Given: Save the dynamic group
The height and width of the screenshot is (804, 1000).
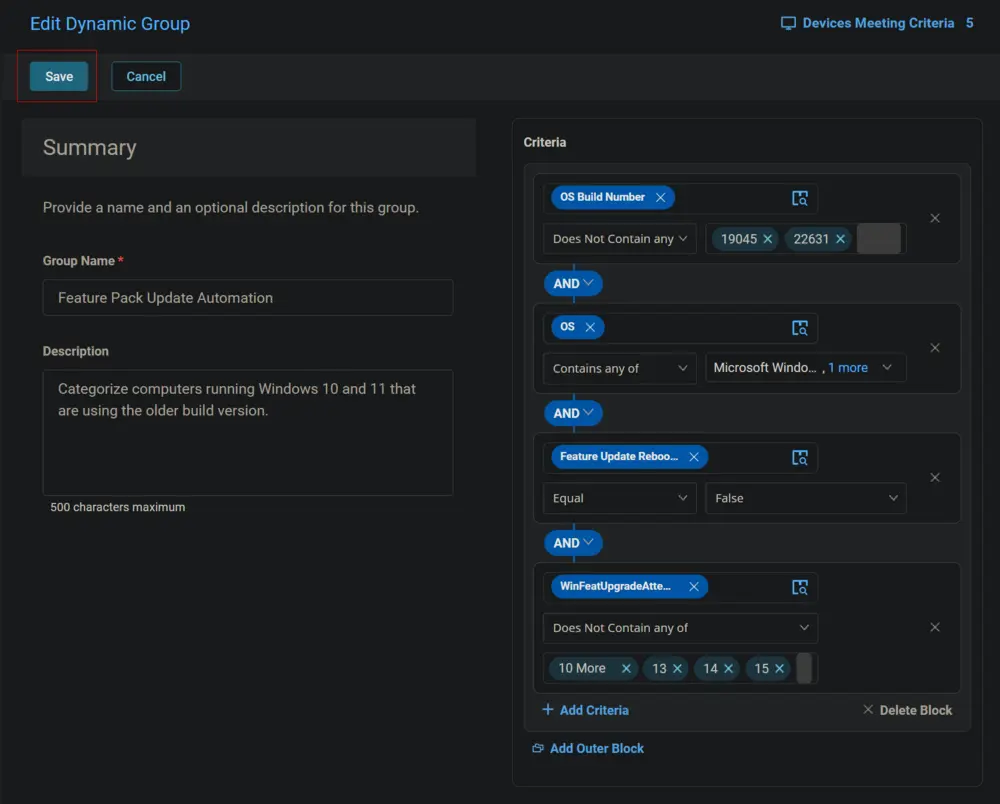Looking at the screenshot, I should pyautogui.click(x=59, y=77).
